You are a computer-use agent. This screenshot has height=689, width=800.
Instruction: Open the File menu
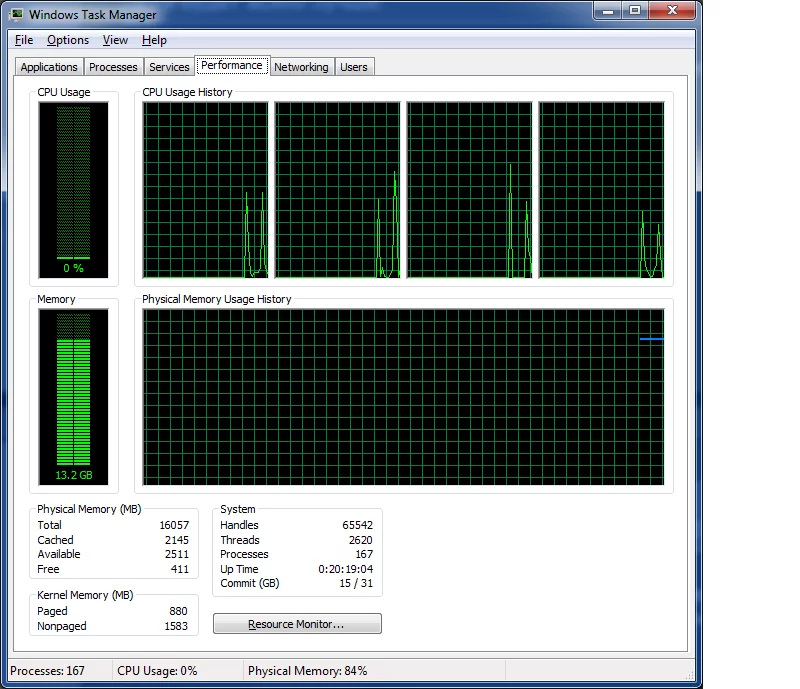click(24, 40)
